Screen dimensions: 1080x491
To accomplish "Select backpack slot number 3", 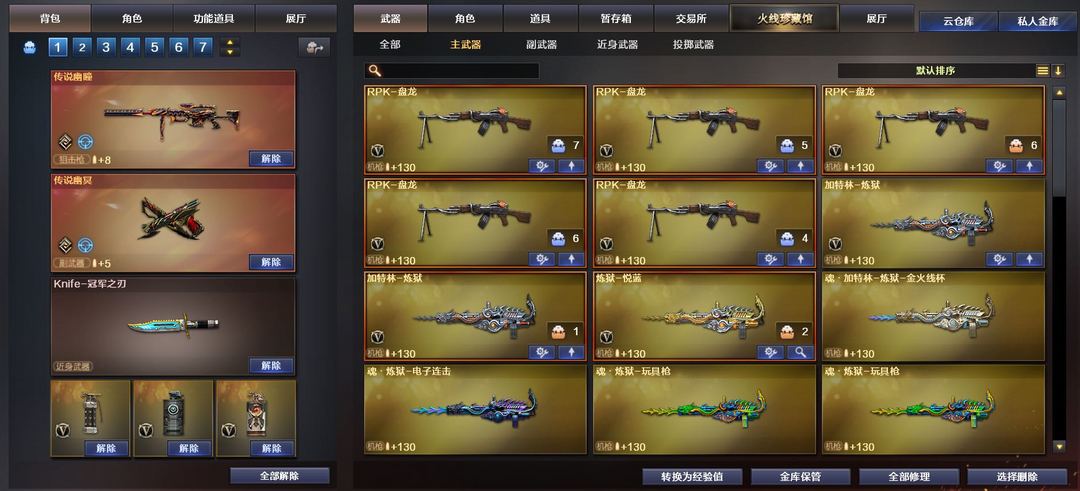I will [x=106, y=48].
